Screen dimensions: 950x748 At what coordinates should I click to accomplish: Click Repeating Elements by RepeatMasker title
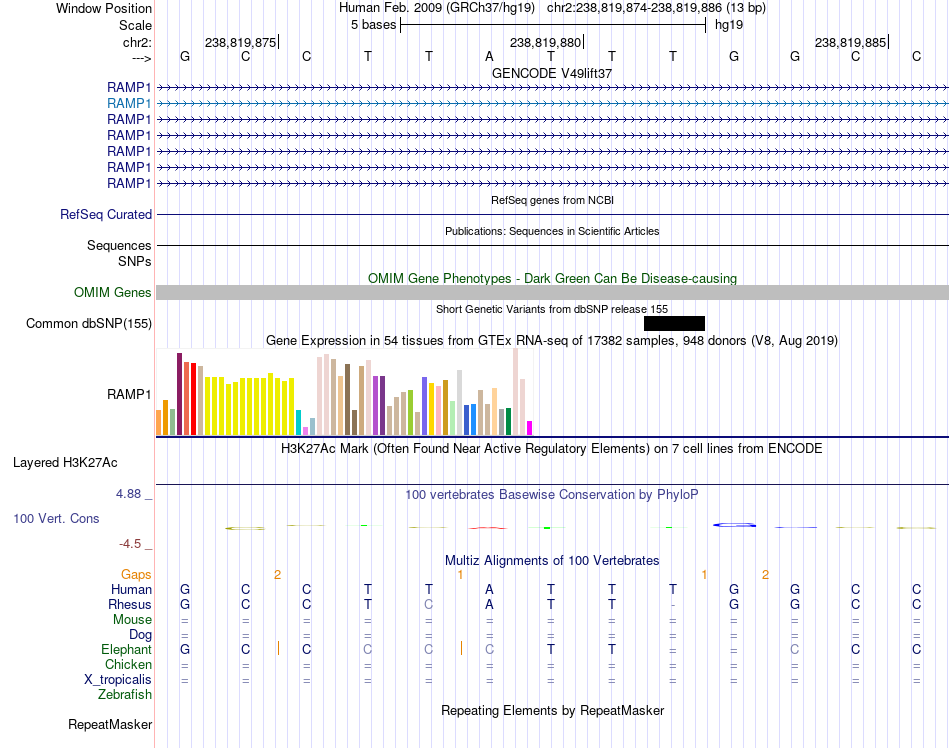(553, 710)
